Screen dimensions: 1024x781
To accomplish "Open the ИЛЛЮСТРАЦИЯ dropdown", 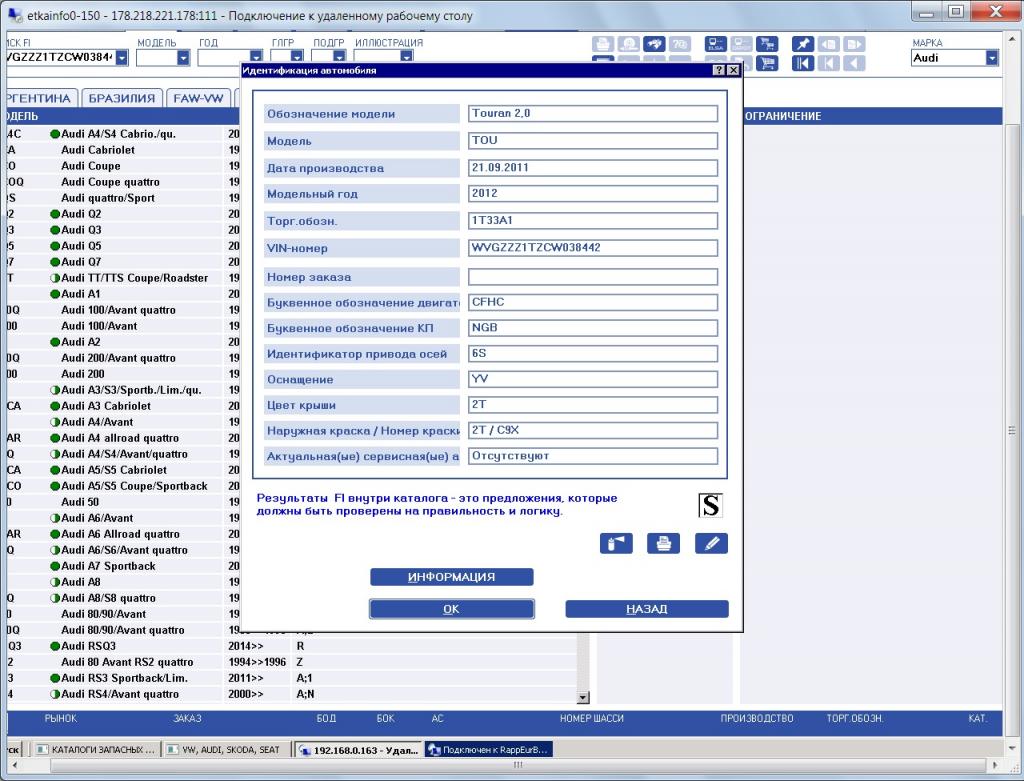I will click(407, 57).
